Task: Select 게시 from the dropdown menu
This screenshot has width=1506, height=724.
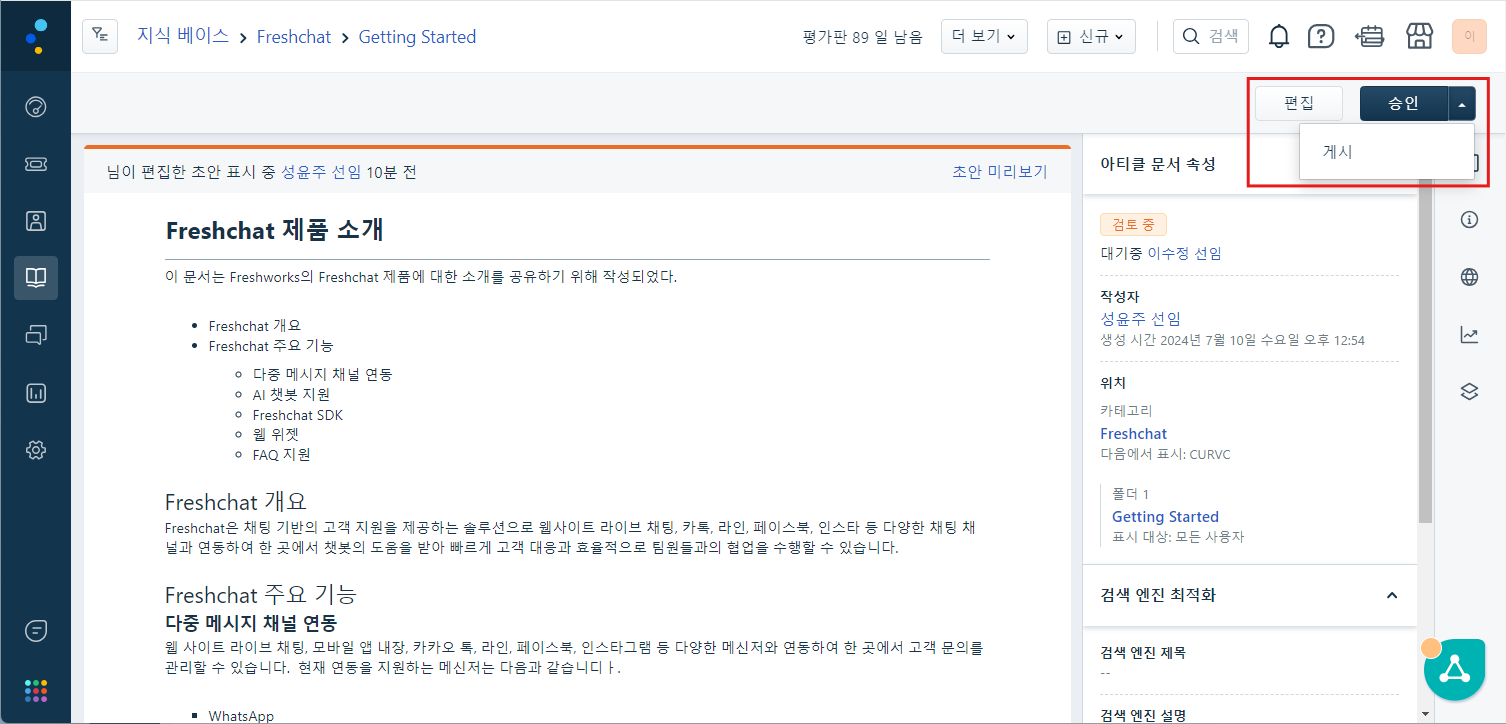Action: (x=1386, y=152)
